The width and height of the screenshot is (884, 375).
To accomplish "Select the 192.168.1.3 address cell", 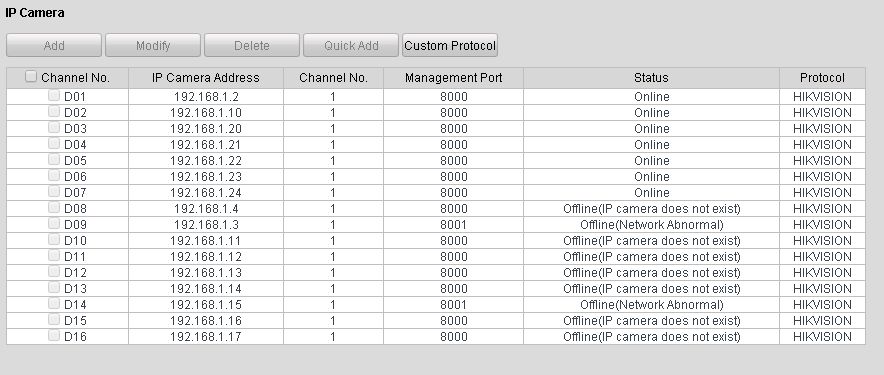I will tap(206, 224).
